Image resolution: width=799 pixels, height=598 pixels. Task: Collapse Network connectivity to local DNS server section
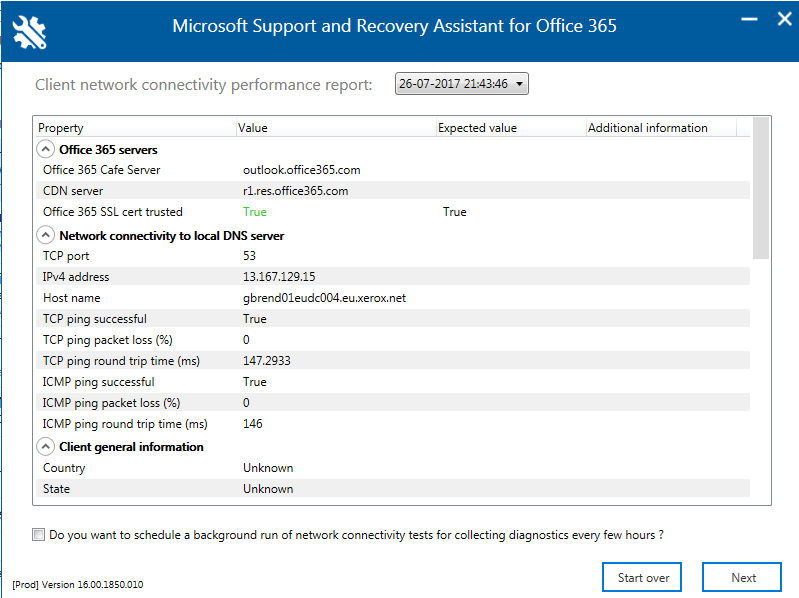click(45, 235)
